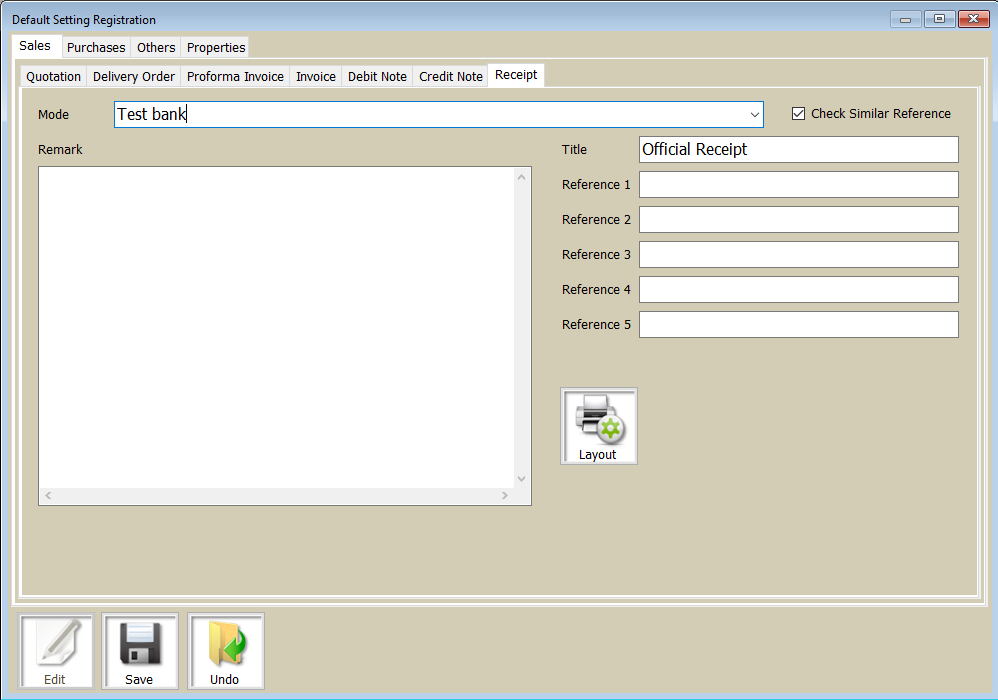The image size is (998, 700).
Task: Open the Proforma Invoice sub-tab
Action: point(235,76)
